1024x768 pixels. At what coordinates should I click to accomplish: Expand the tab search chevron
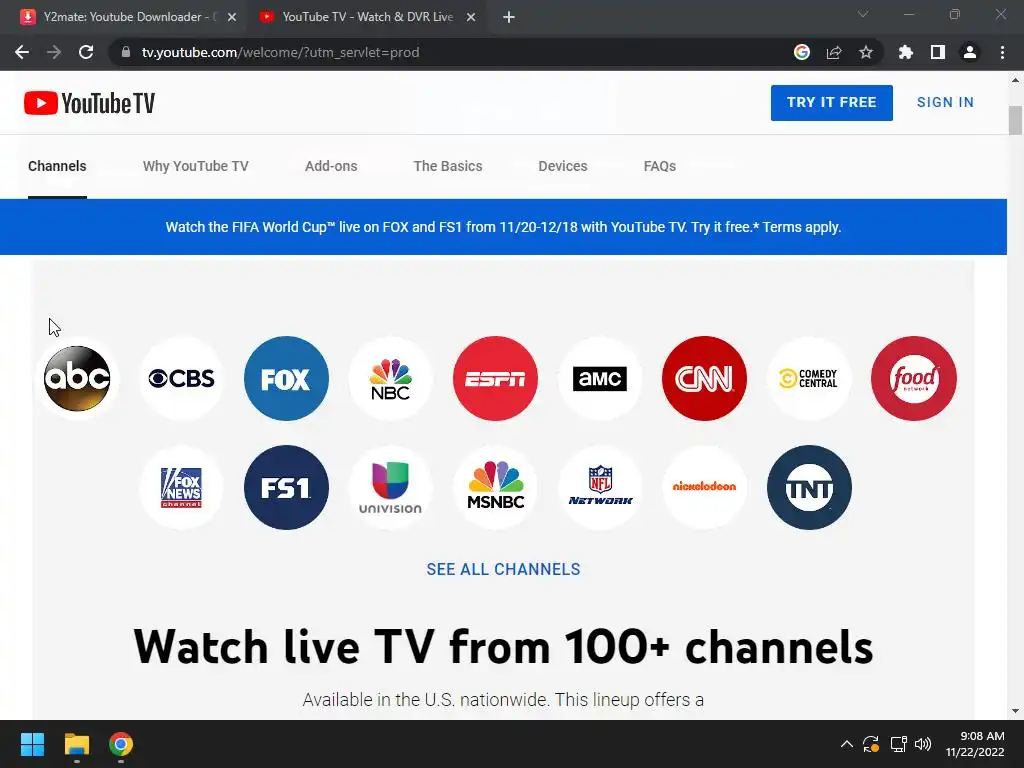point(863,14)
